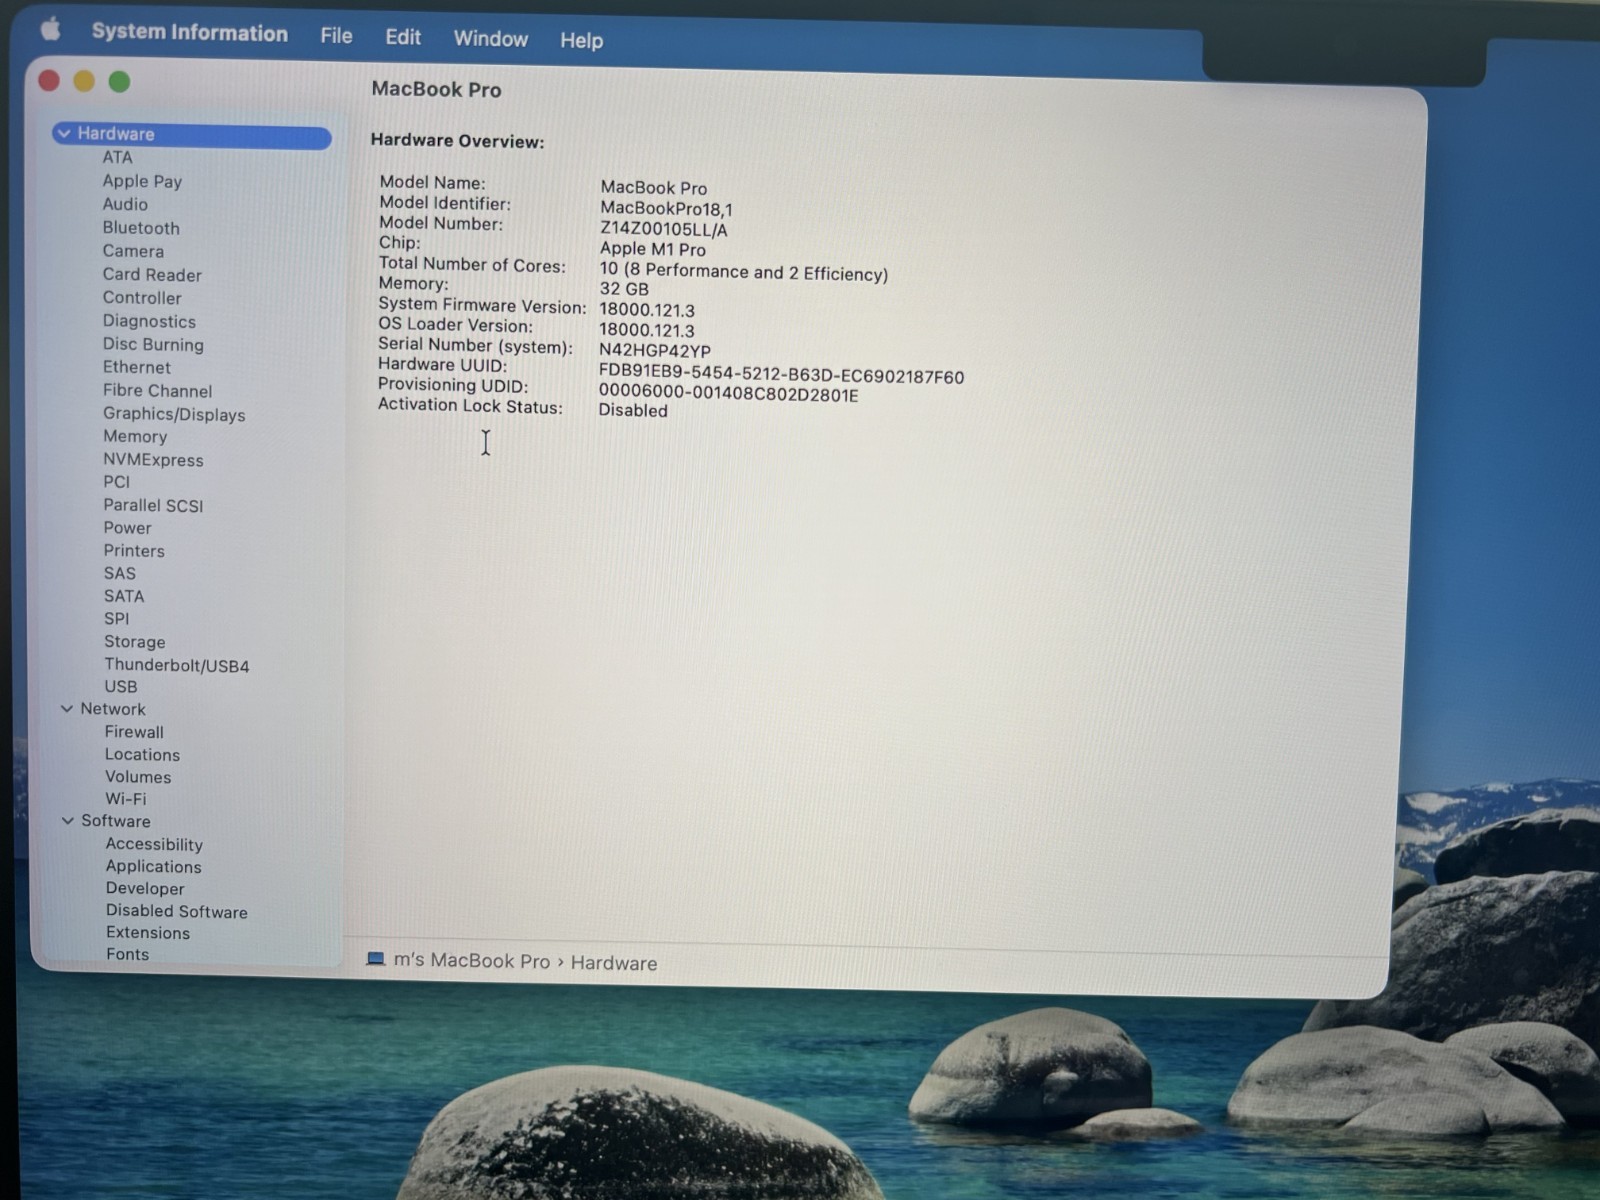
Task: Open the Apple menu
Action: [50, 30]
